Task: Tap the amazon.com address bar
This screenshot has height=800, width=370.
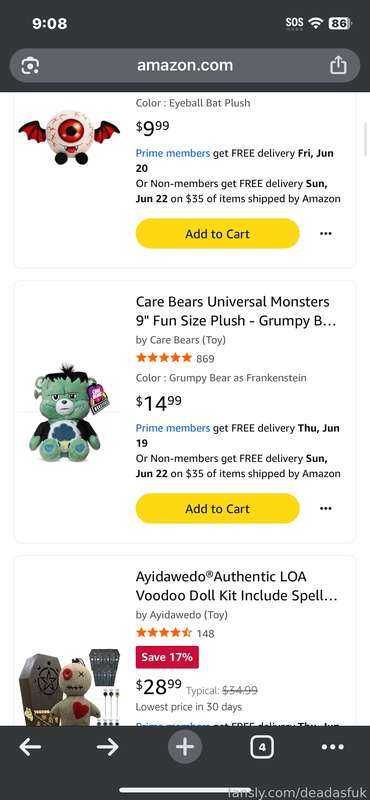Action: 185,65
